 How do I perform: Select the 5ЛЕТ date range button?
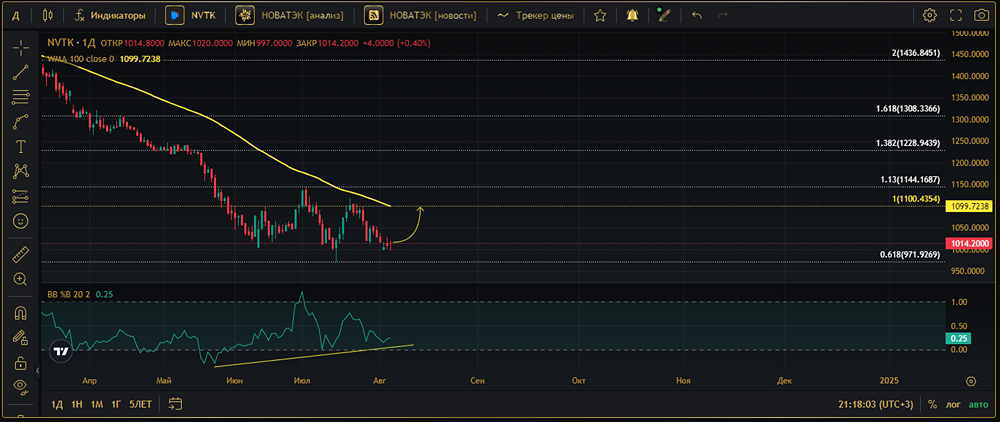click(x=140, y=404)
